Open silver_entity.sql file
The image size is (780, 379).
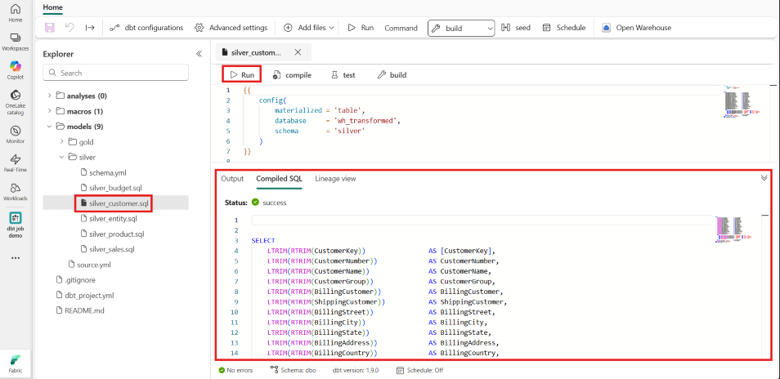[x=109, y=218]
